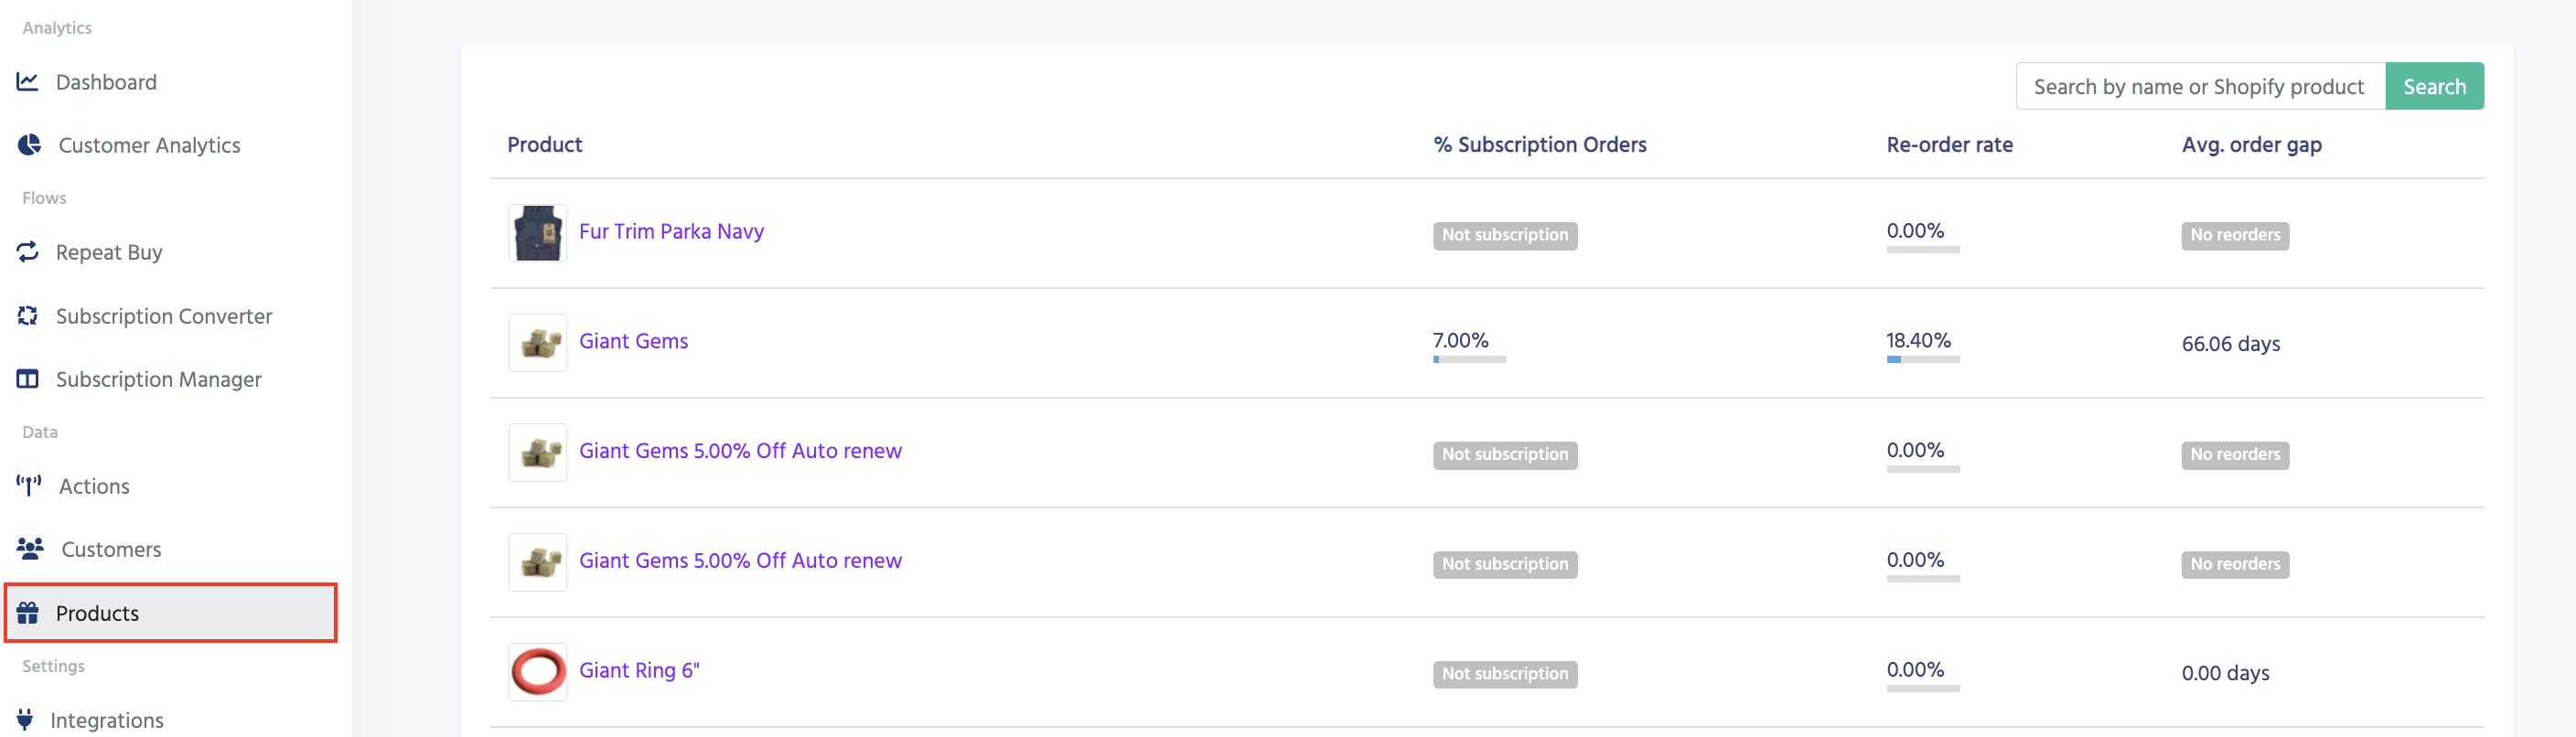Screen dimensions: 2576x737
Task: Click the Giant Gems subscription orders bar
Action: (x=1469, y=359)
